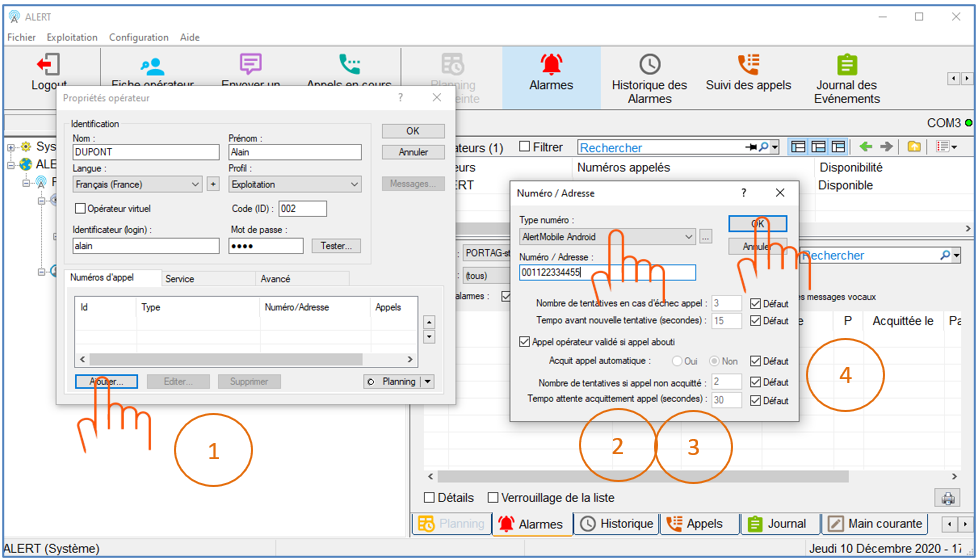Click the green forward arrow icon

pos(886,147)
